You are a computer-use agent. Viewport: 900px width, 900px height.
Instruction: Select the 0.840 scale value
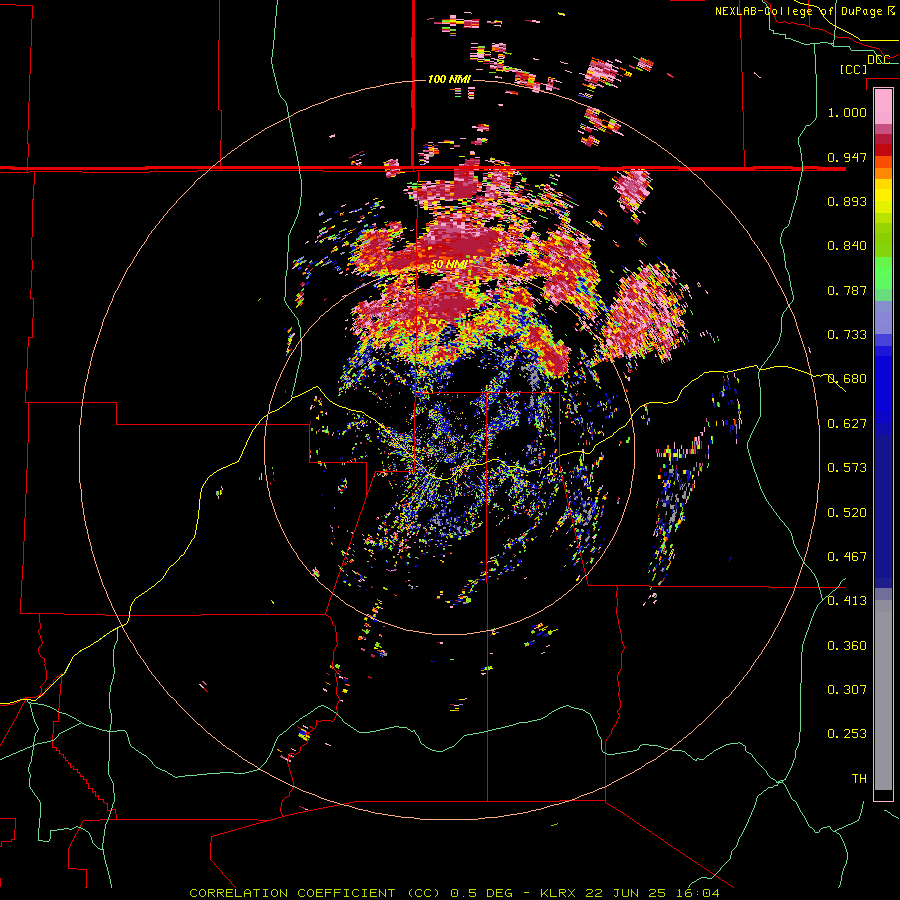pyautogui.click(x=847, y=246)
